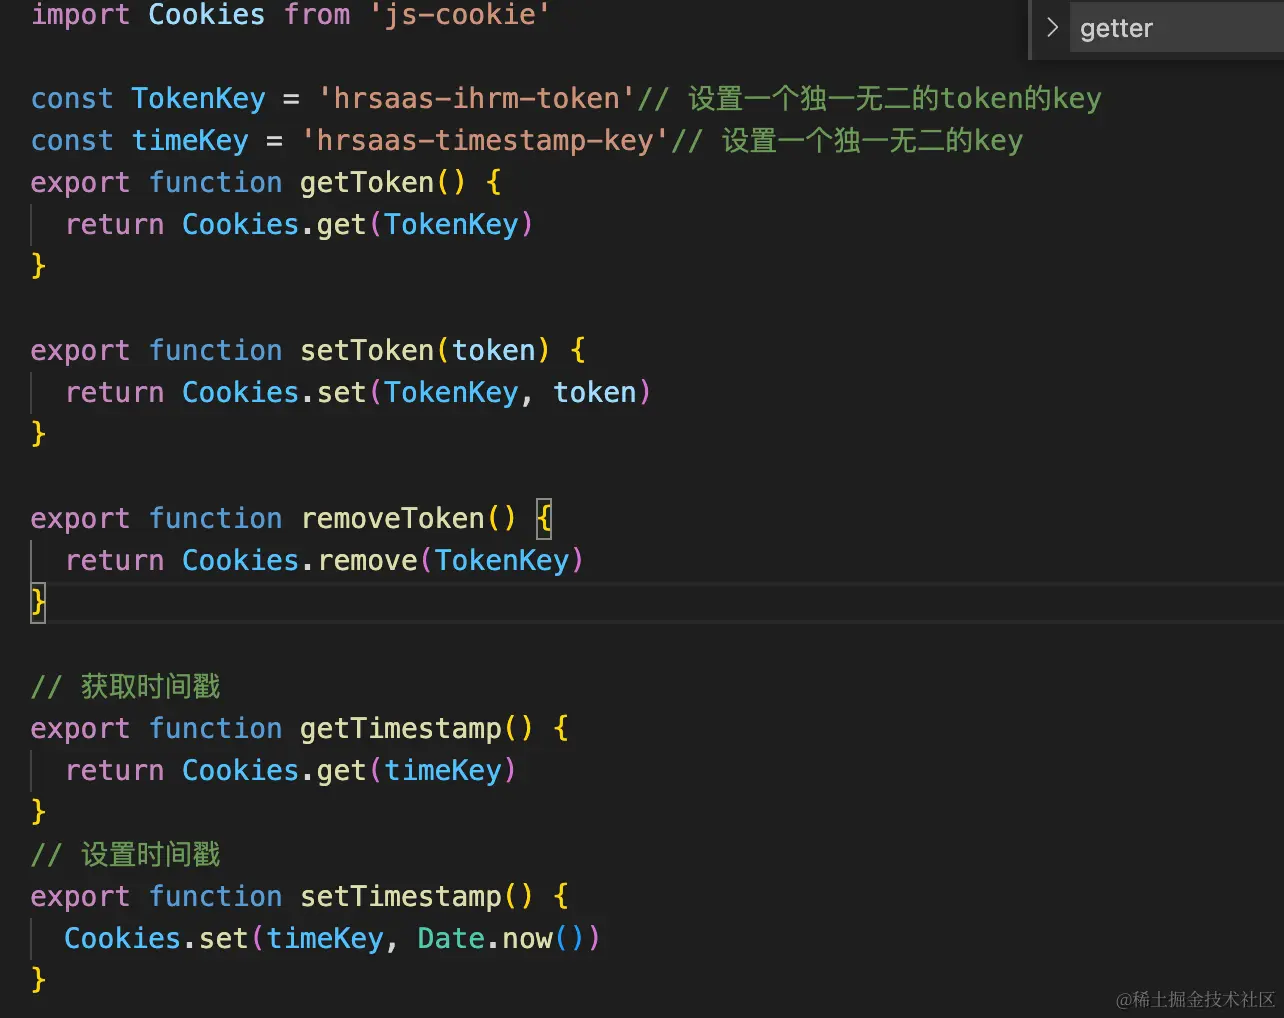The width and height of the screenshot is (1284, 1018).
Task: Click the import keyword on the first line
Action: 80,14
